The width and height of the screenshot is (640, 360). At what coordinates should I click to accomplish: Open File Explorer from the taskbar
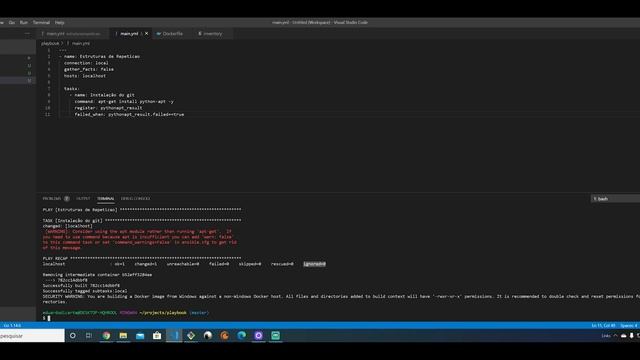pos(123,336)
